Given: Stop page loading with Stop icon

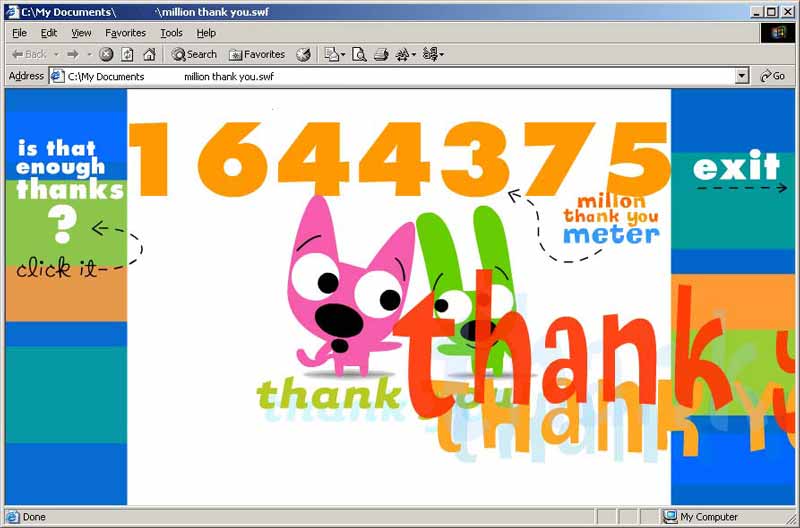Looking at the screenshot, I should click(106, 54).
